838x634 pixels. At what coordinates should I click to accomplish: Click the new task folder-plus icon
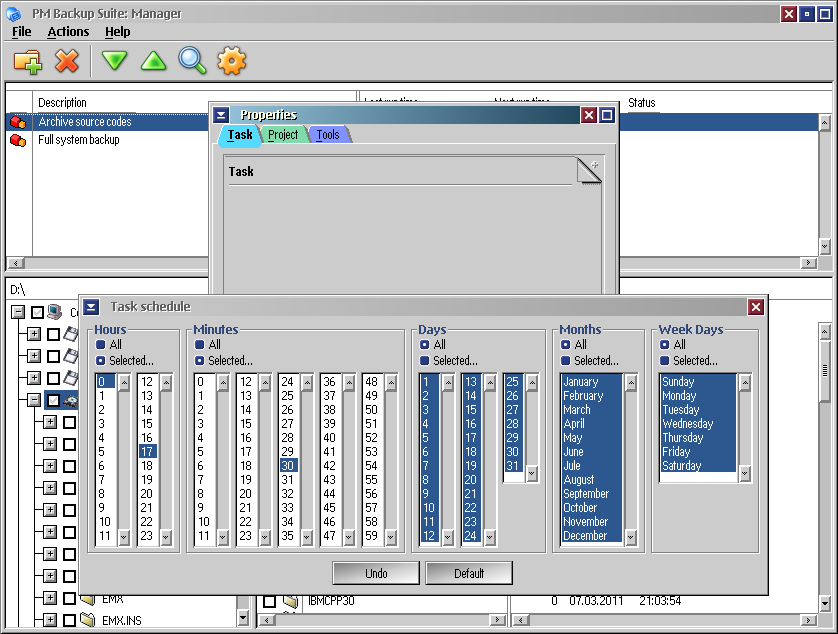coord(28,61)
